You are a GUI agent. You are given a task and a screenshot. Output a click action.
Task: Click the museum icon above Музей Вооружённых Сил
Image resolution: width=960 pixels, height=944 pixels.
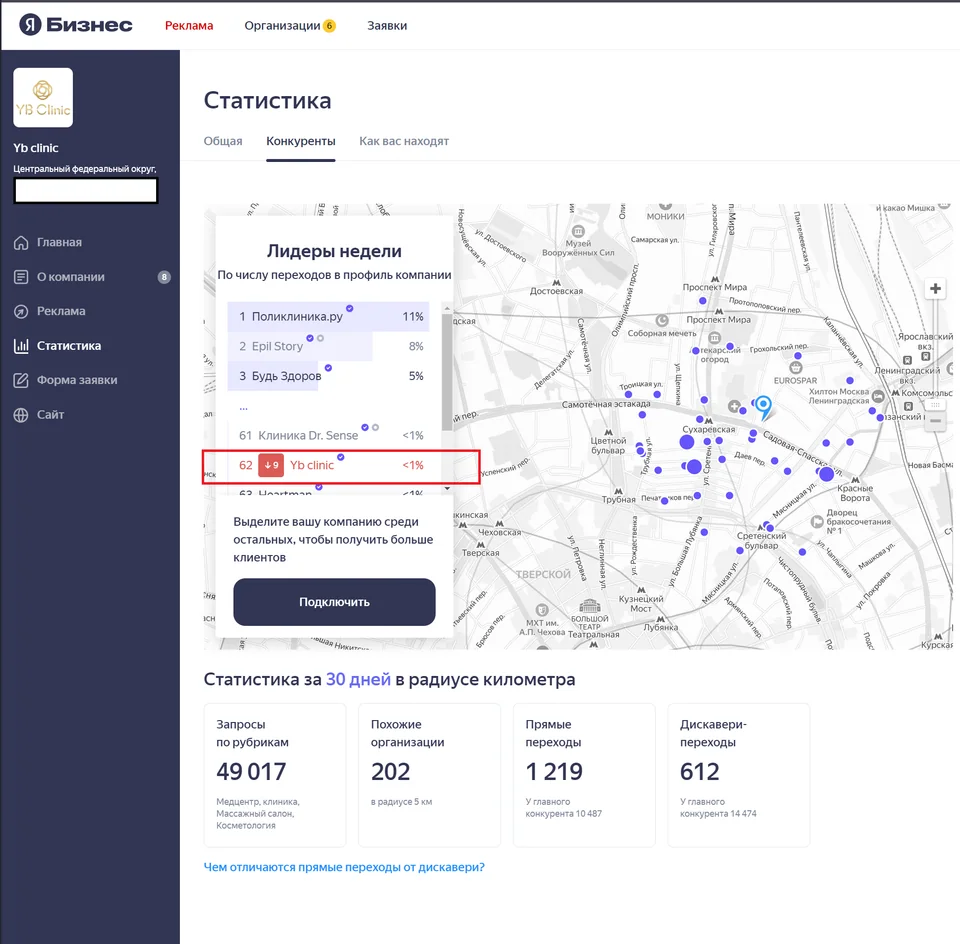pos(578,231)
